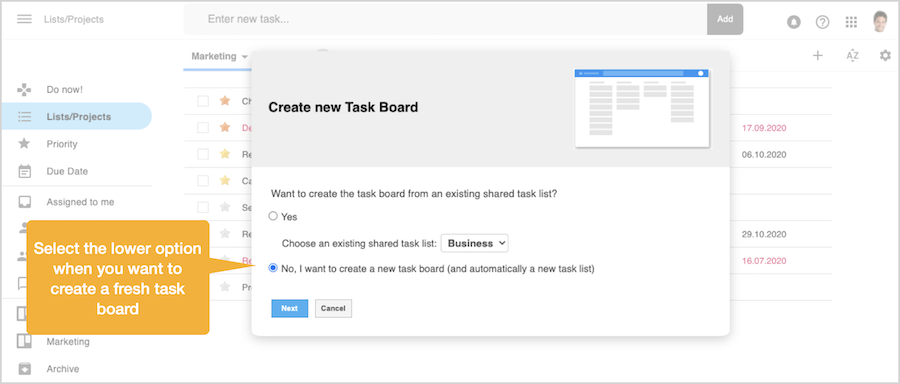
Task: Click the Due Date calendar icon
Action: (x=24, y=171)
